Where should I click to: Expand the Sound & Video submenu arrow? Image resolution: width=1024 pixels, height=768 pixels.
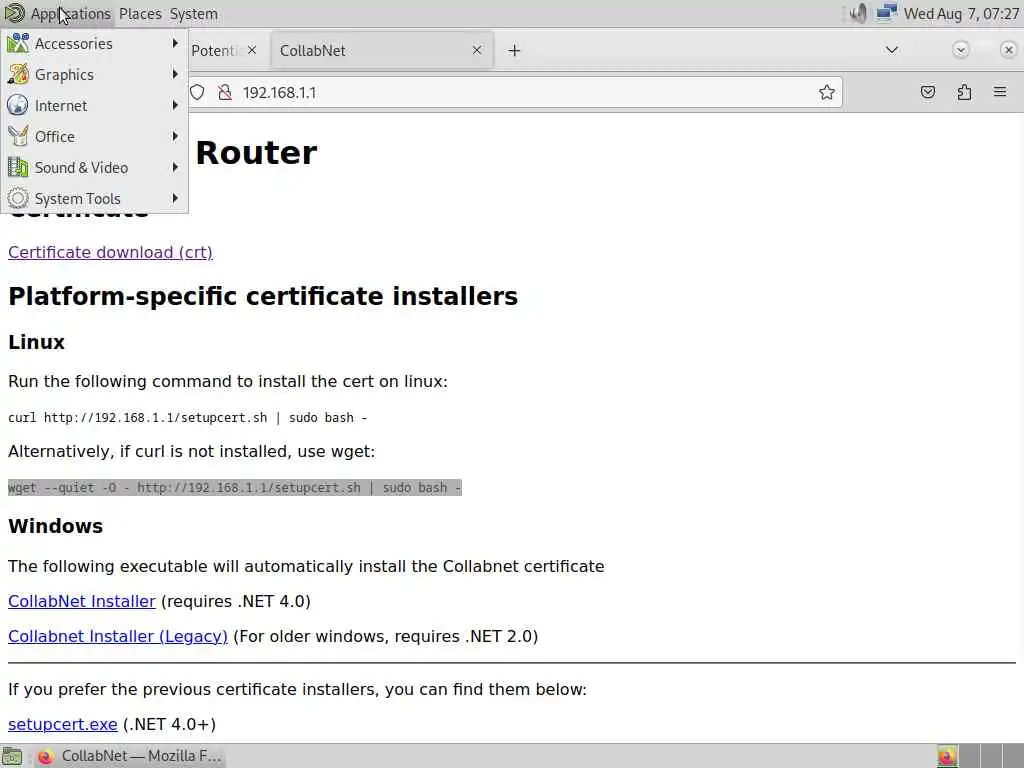pos(175,167)
